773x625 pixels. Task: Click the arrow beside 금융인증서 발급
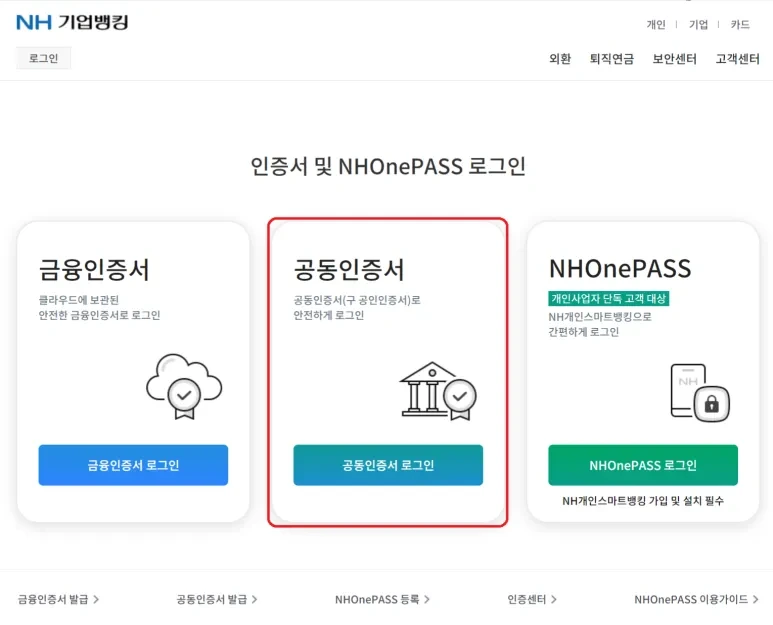pyautogui.click(x=96, y=599)
